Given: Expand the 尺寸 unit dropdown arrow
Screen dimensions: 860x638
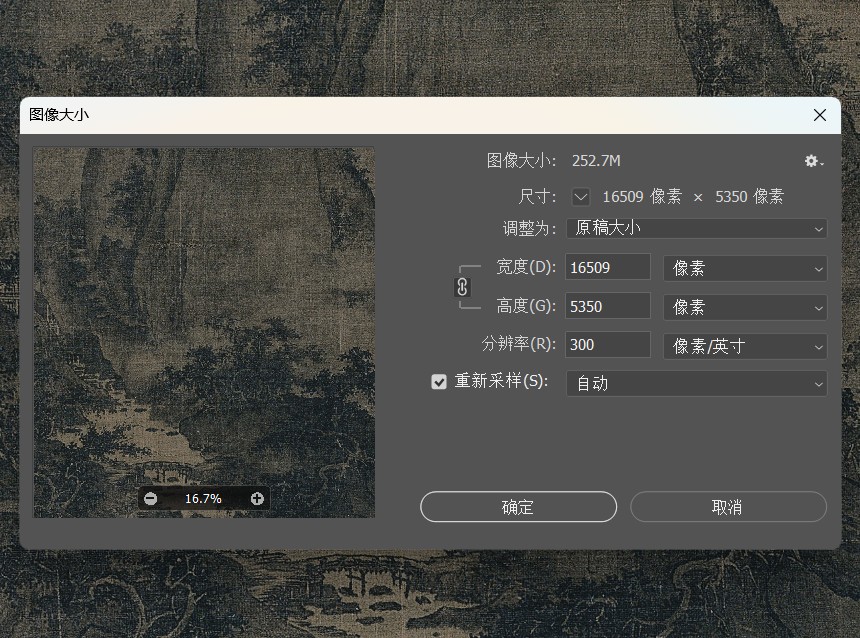Looking at the screenshot, I should pos(581,196).
